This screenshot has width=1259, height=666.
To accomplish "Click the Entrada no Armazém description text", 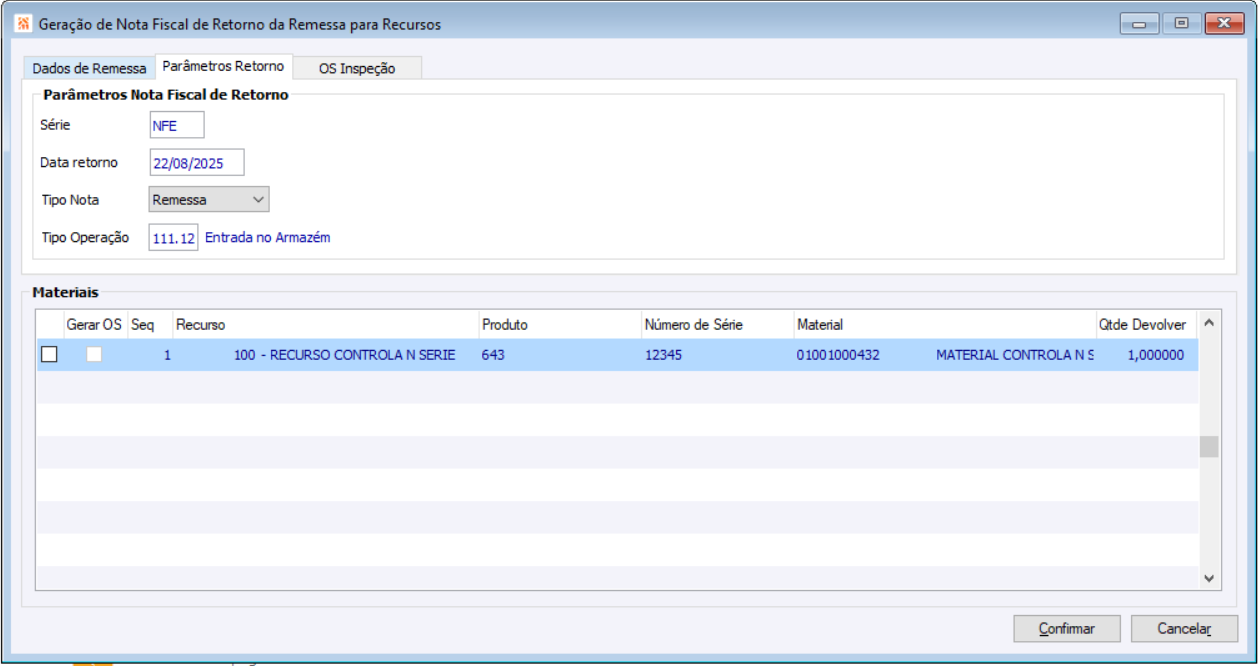I will tap(267, 238).
